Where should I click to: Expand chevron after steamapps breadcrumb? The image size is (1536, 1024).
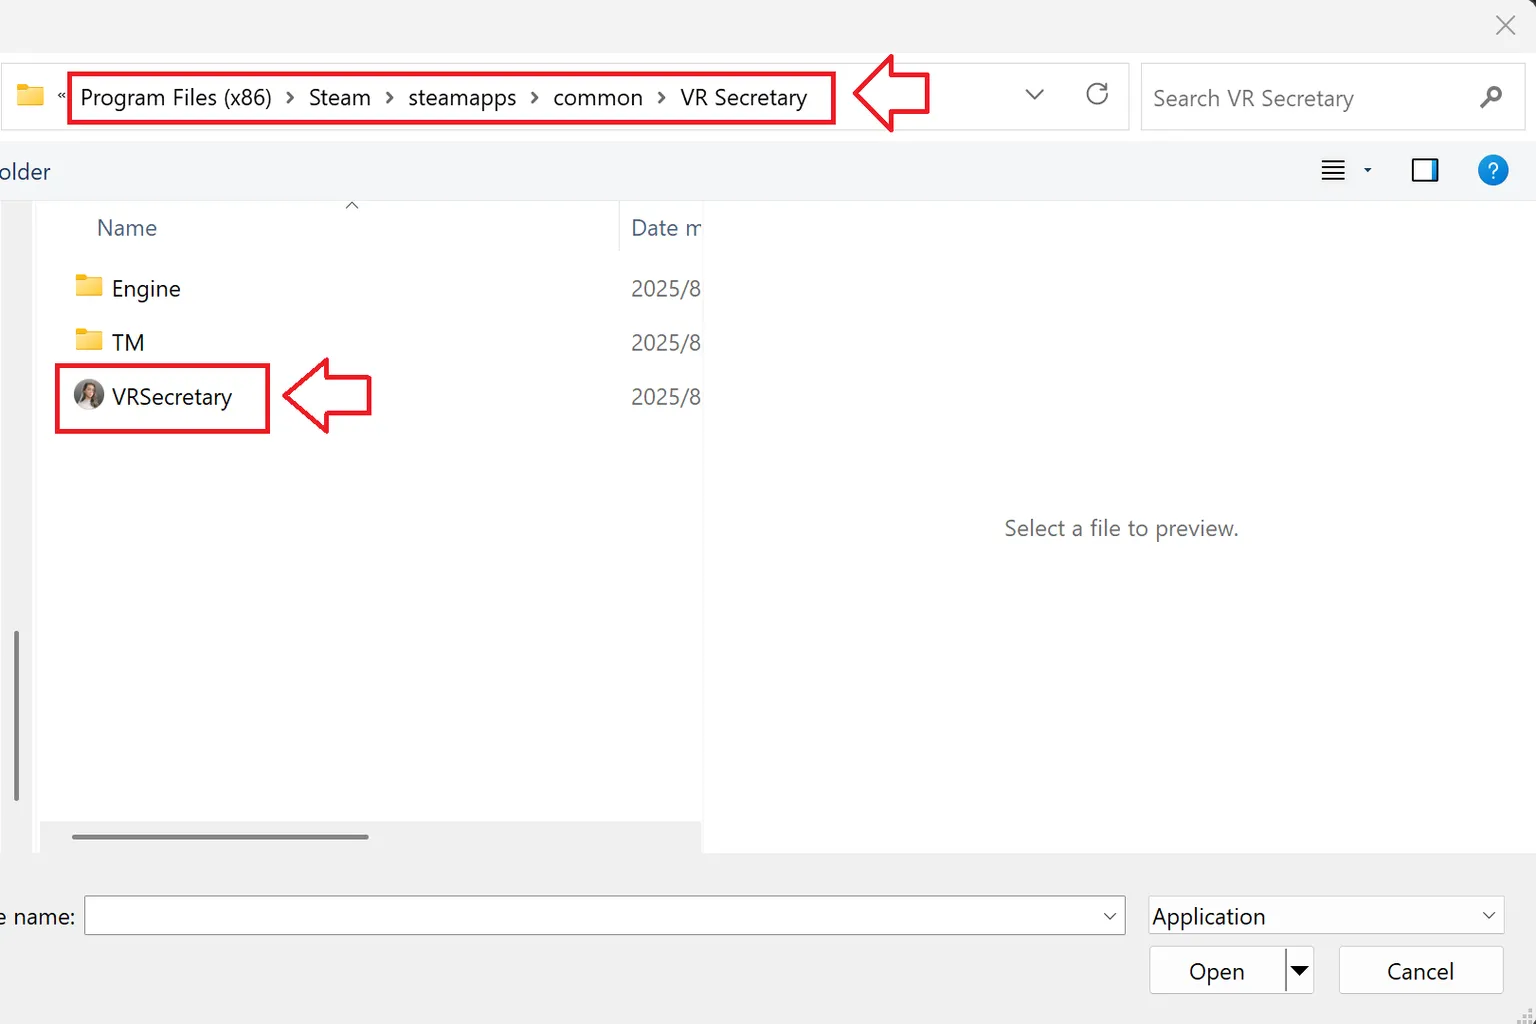[x=535, y=98]
